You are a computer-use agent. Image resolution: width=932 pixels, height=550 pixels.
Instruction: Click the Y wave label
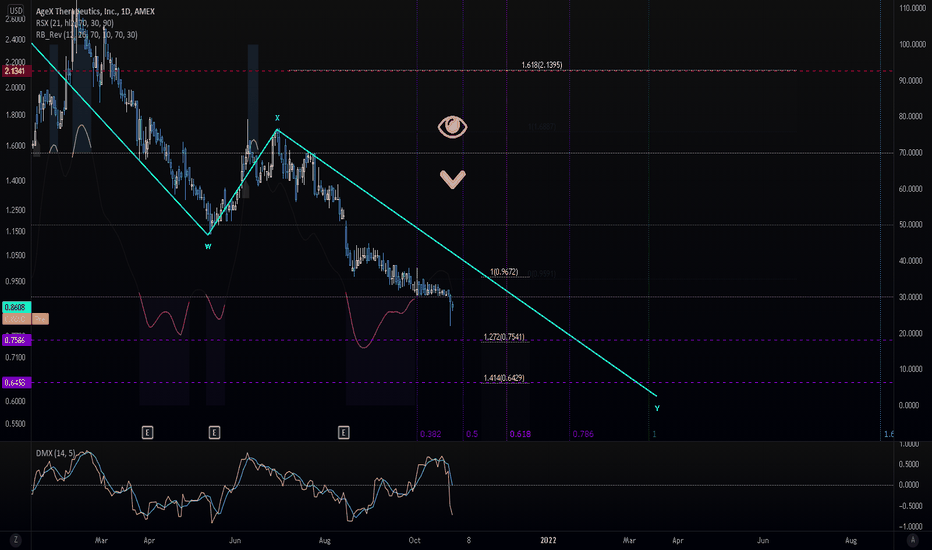click(657, 408)
